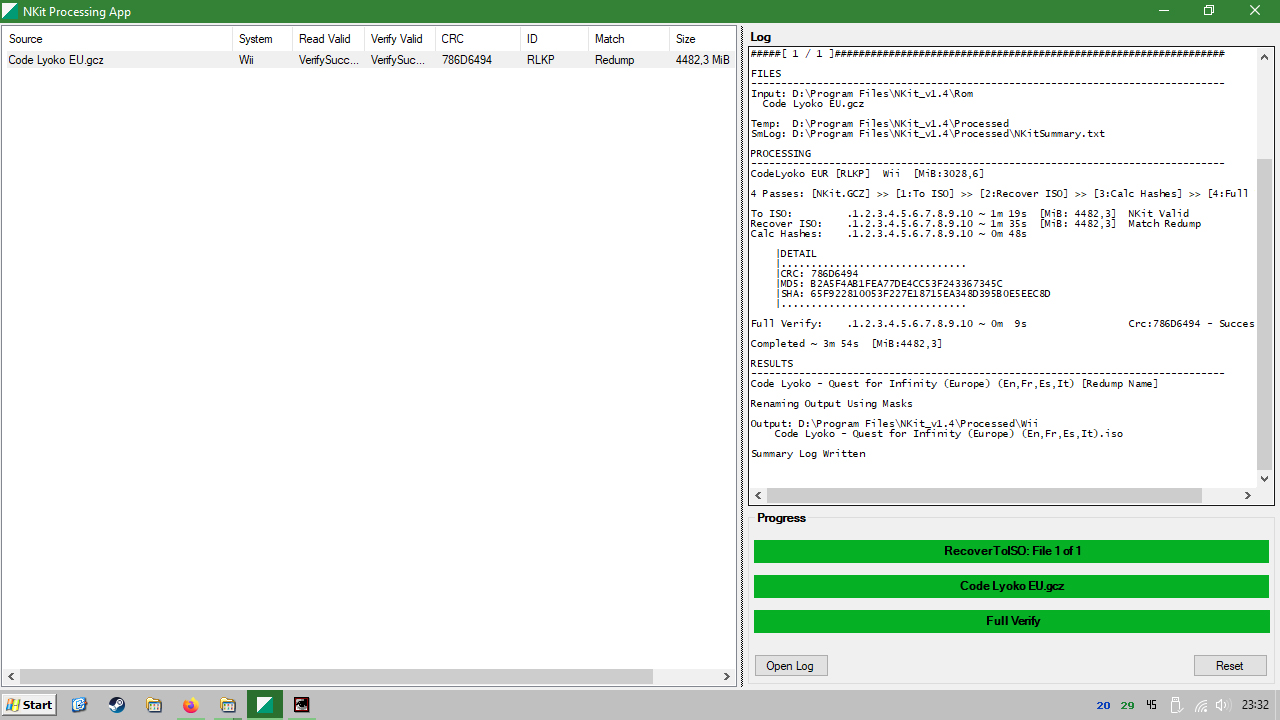This screenshot has width=1280, height=720.
Task: Click the NKit title bar app icon
Action: click(10, 11)
